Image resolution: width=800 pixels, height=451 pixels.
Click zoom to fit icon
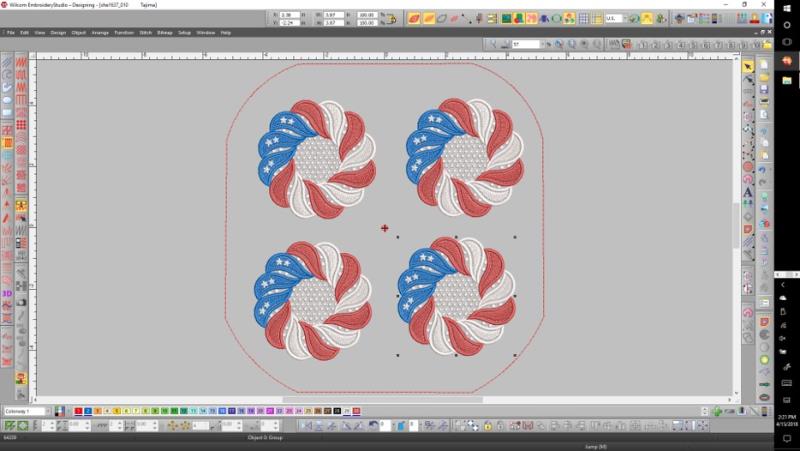coord(559,45)
